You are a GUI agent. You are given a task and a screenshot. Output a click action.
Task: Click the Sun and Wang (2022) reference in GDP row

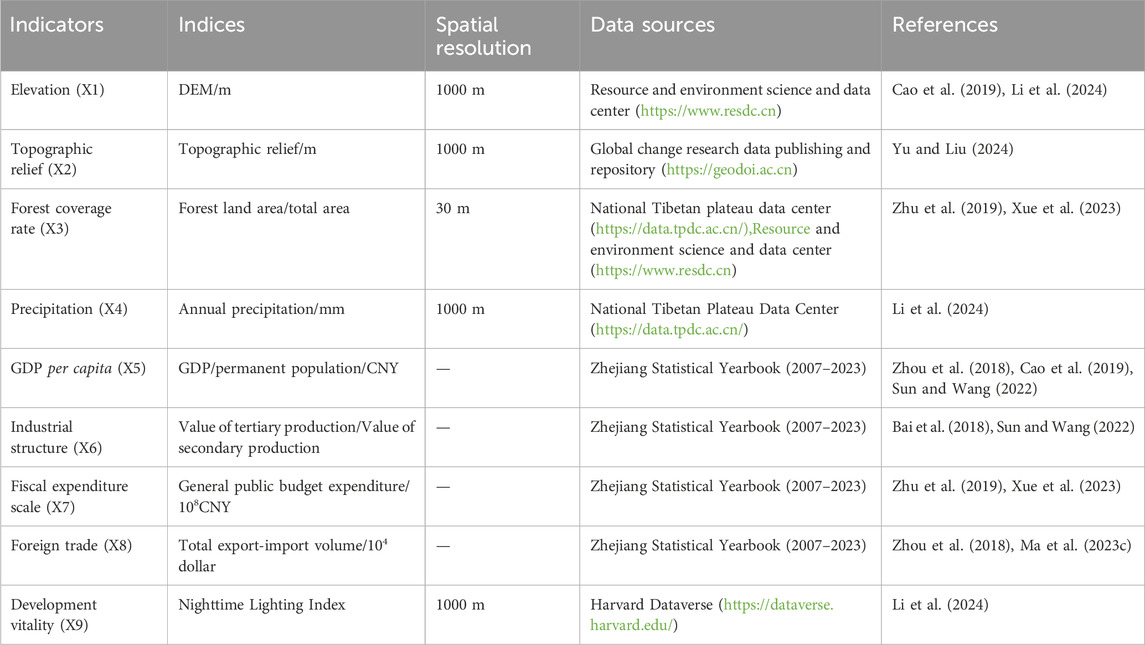pyautogui.click(x=964, y=389)
